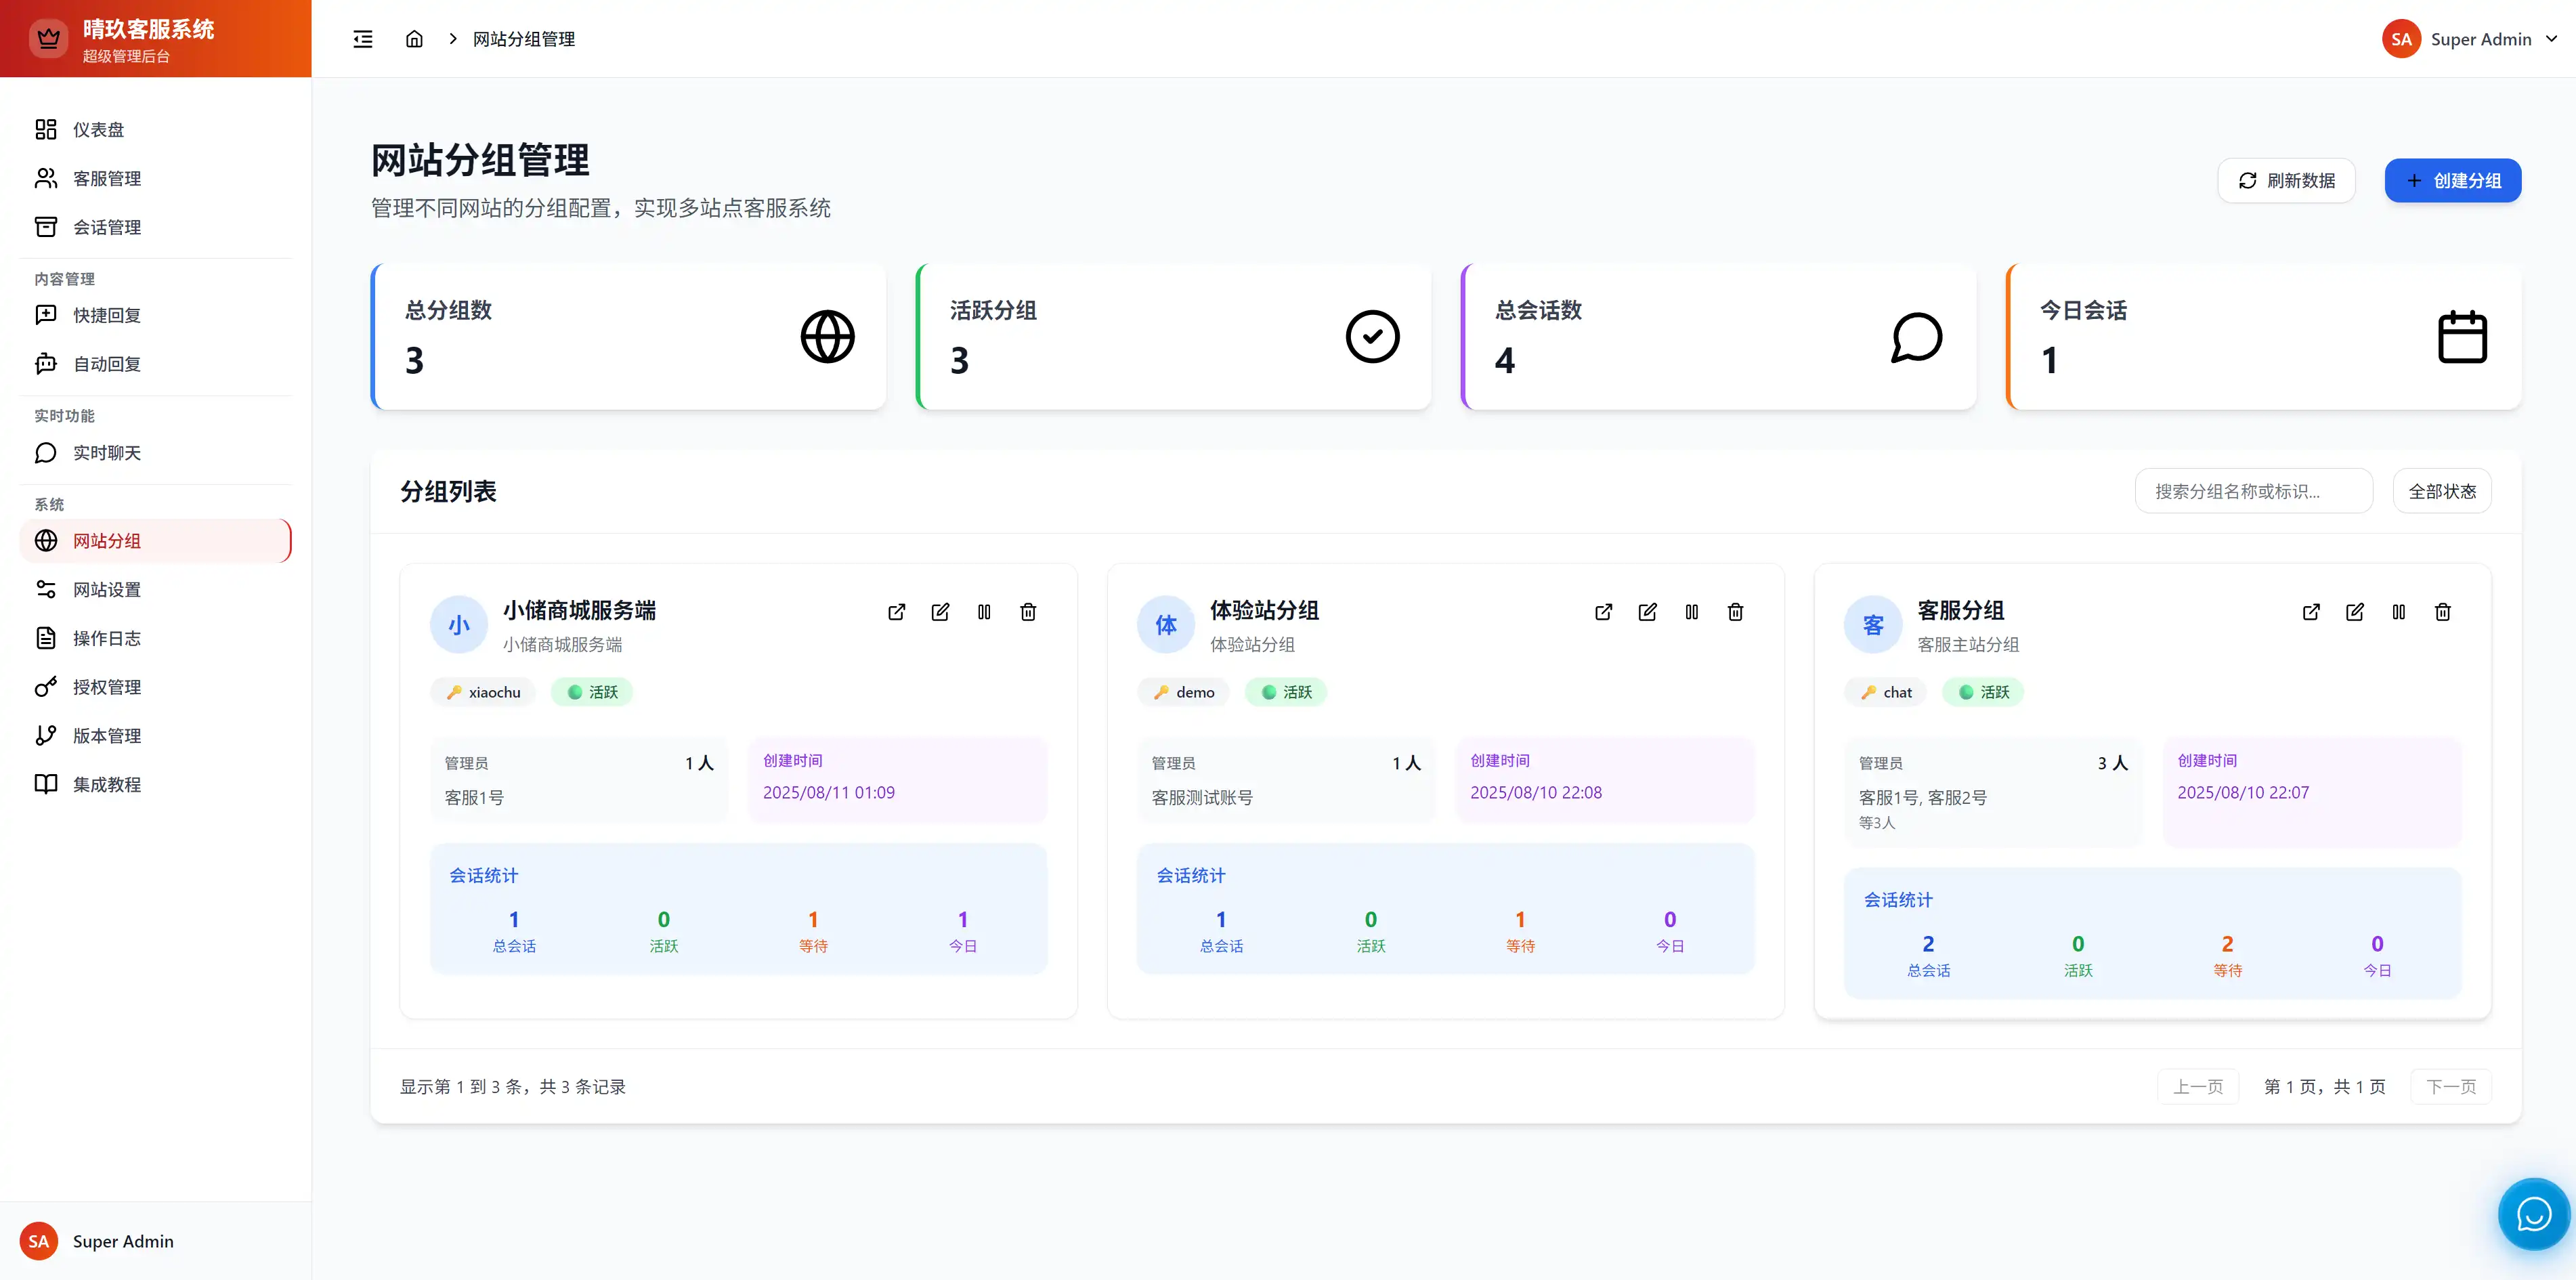The image size is (2576, 1280).
Task: Open the floating chat bubble widget
Action: [2533, 1214]
